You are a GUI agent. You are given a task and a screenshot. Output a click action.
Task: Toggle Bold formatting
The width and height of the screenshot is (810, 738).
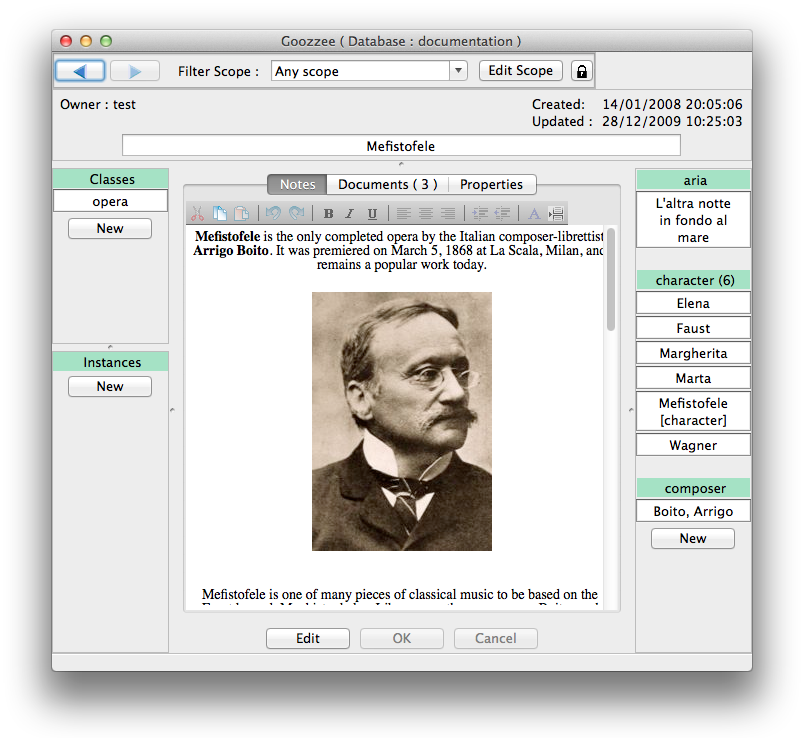328,213
